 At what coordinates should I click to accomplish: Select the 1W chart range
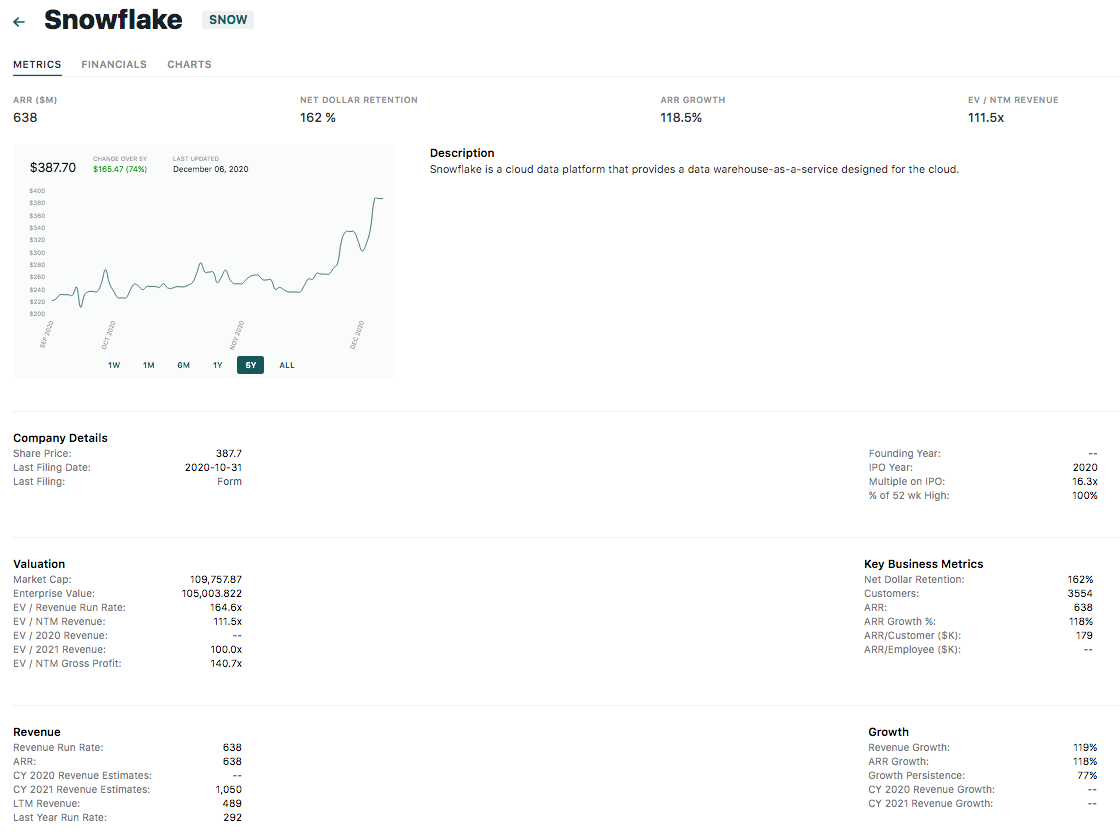[x=114, y=365]
